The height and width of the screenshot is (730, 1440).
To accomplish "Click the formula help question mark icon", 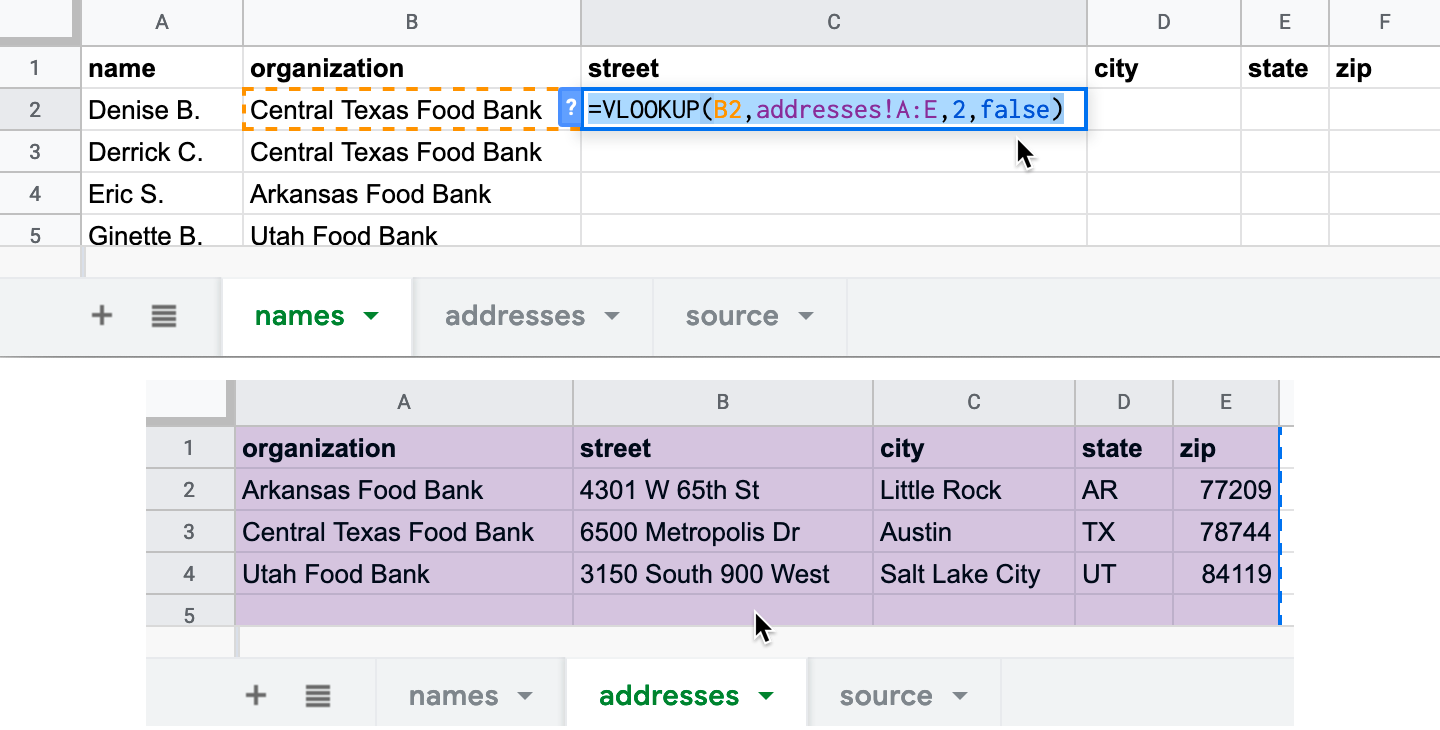I will tap(569, 108).
